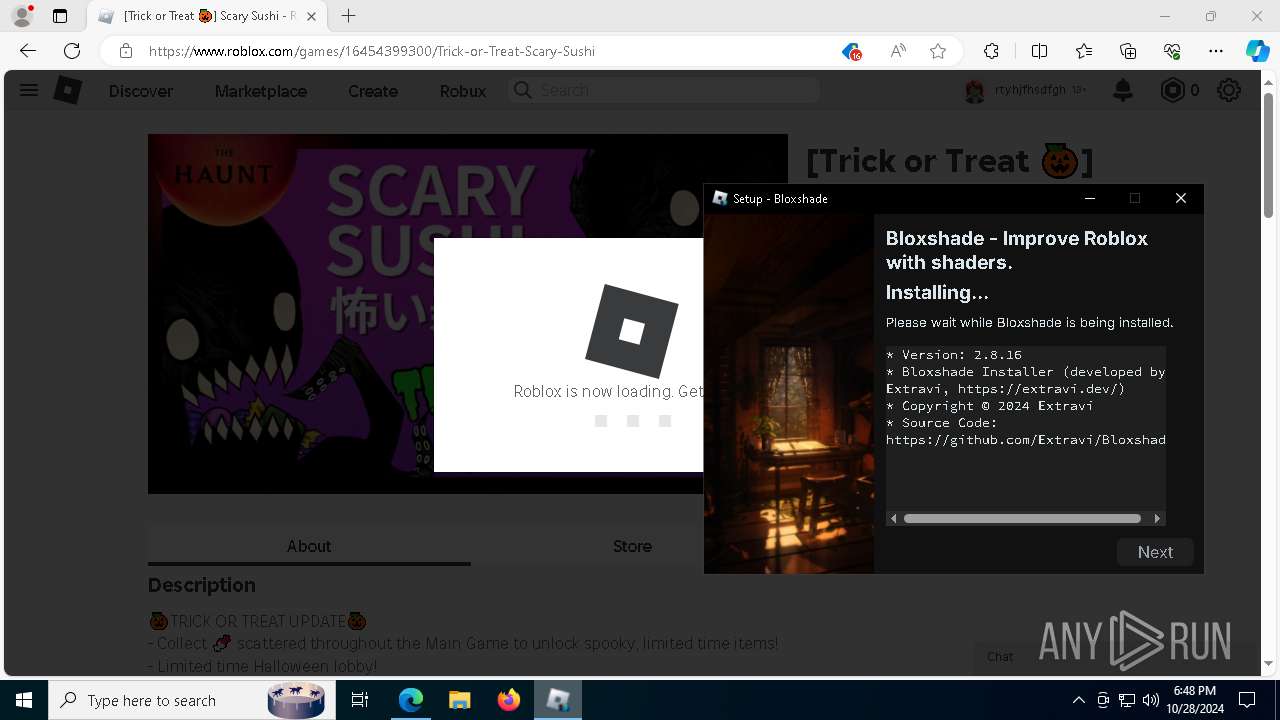Open the tab actions menu icon
The height and width of the screenshot is (720, 1280).
click(60, 16)
